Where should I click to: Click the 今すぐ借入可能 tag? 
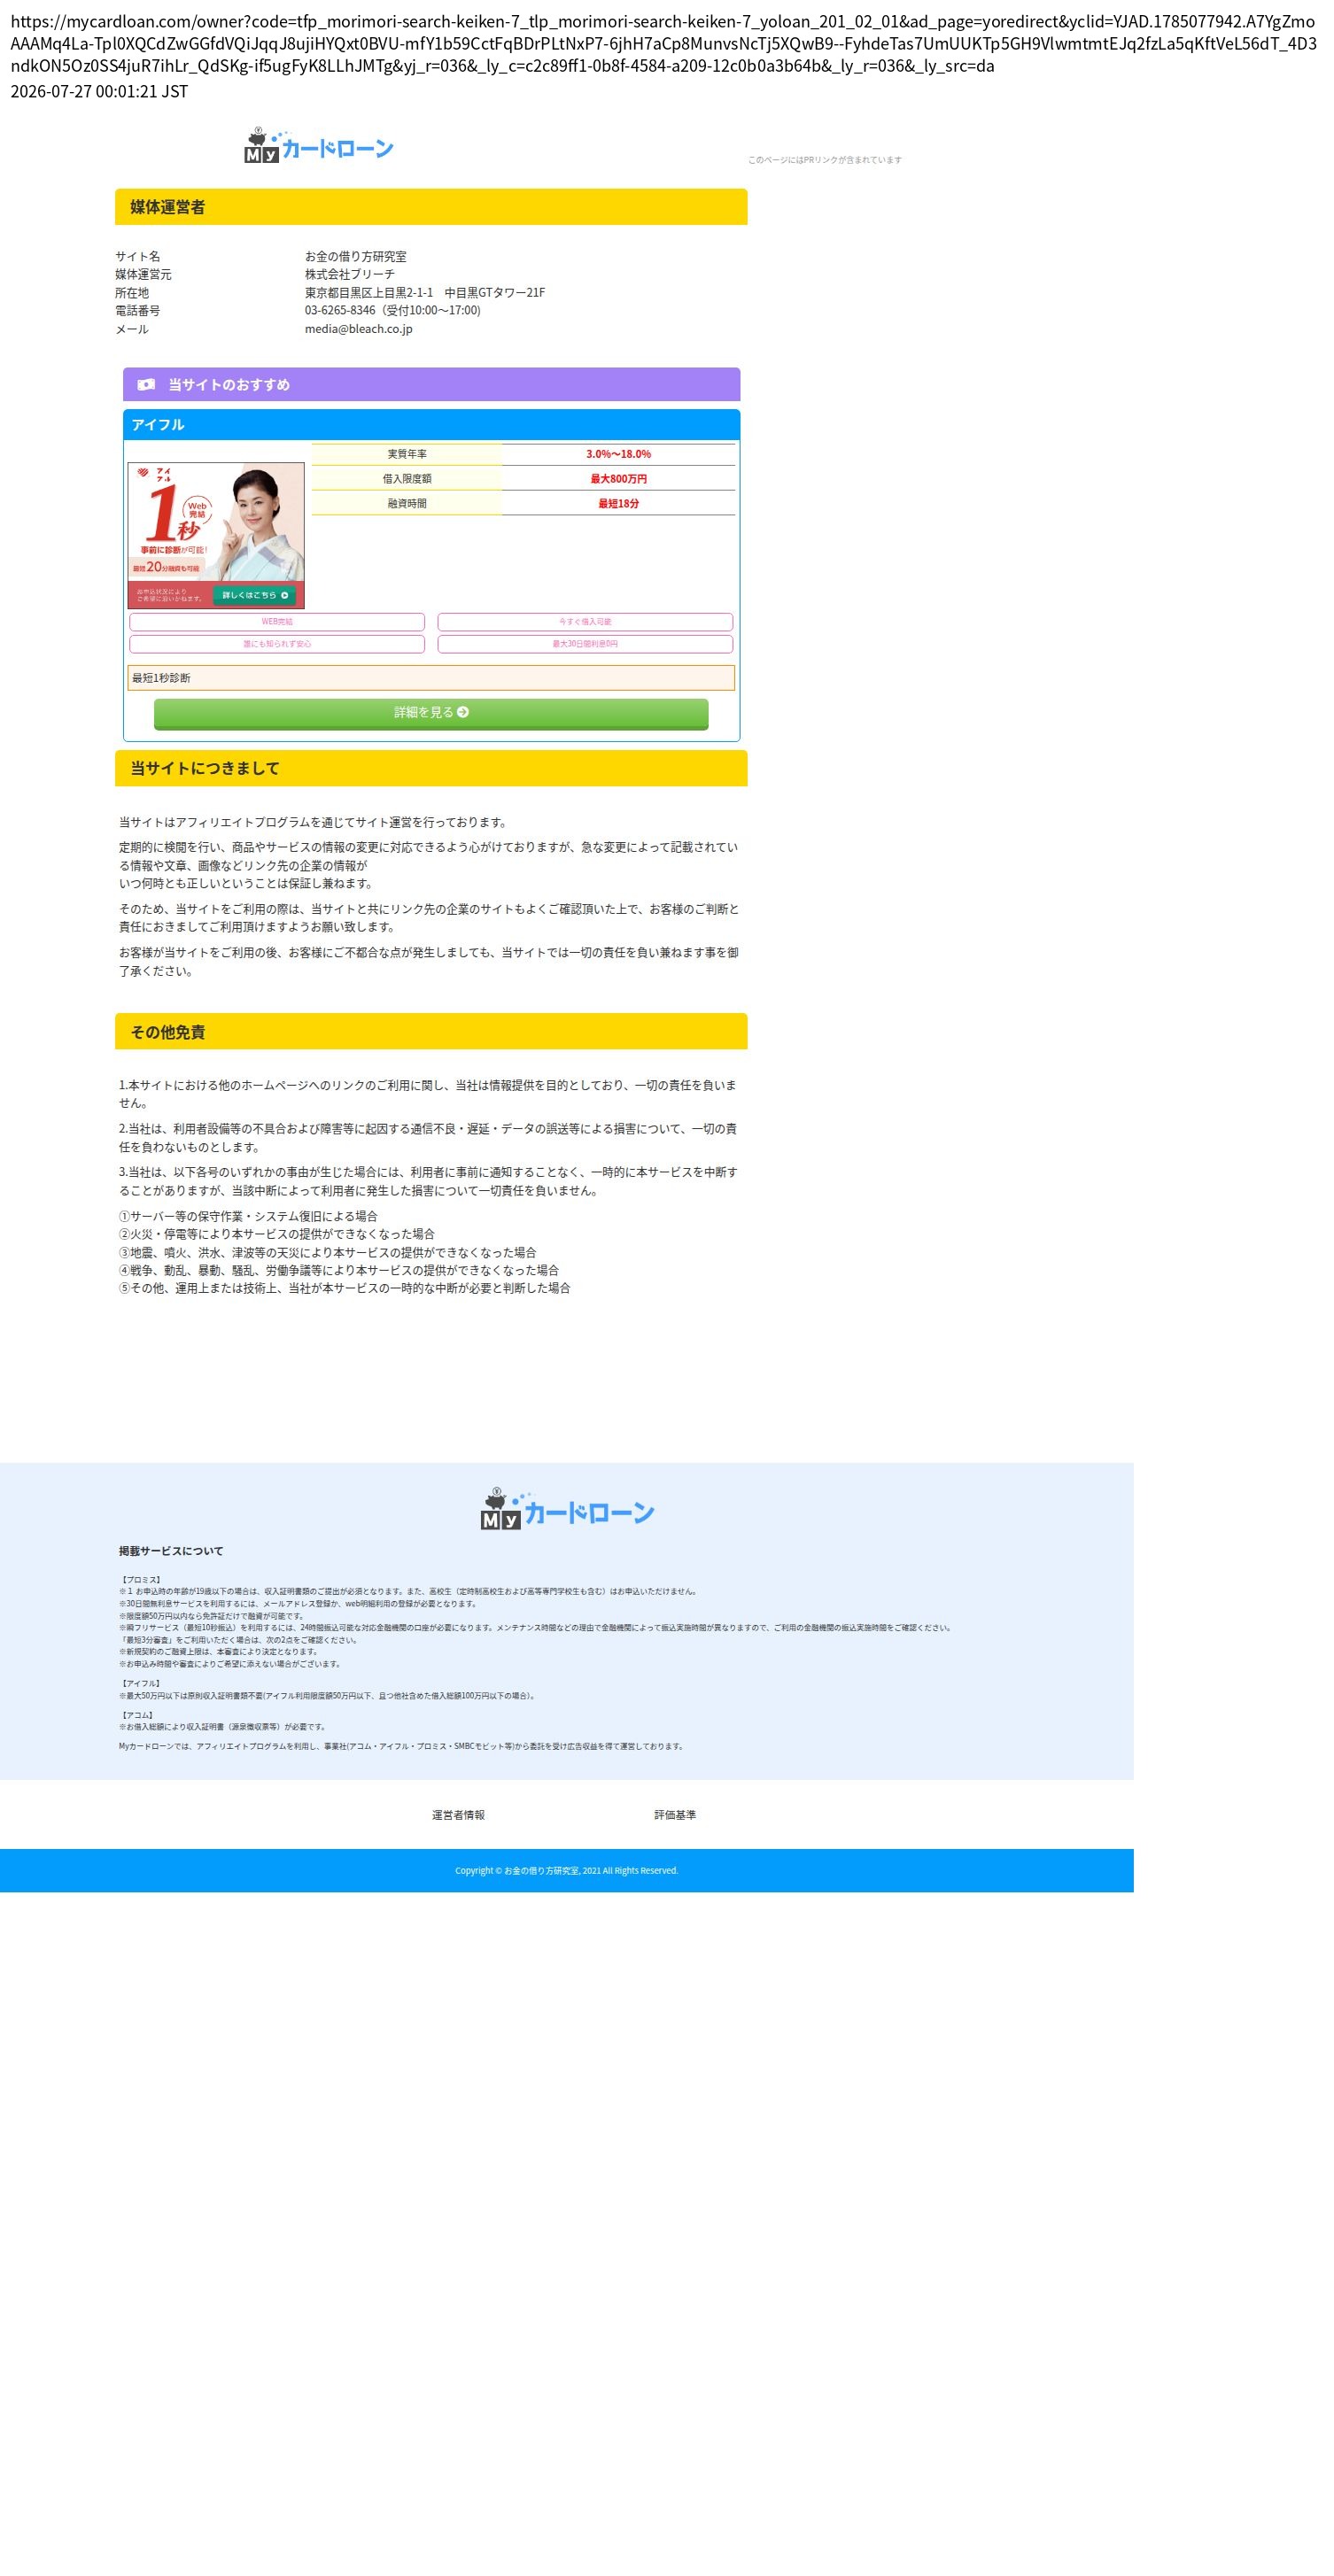pyautogui.click(x=585, y=622)
